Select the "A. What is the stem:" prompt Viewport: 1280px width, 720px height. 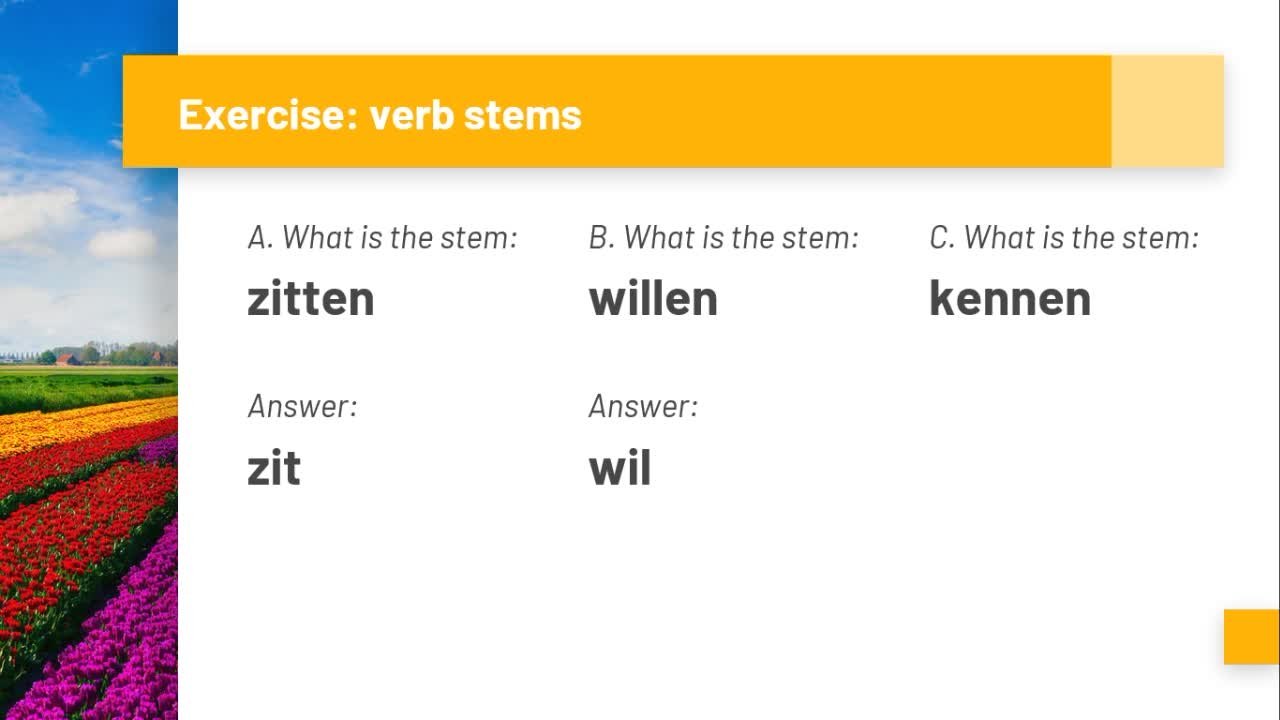(x=382, y=238)
